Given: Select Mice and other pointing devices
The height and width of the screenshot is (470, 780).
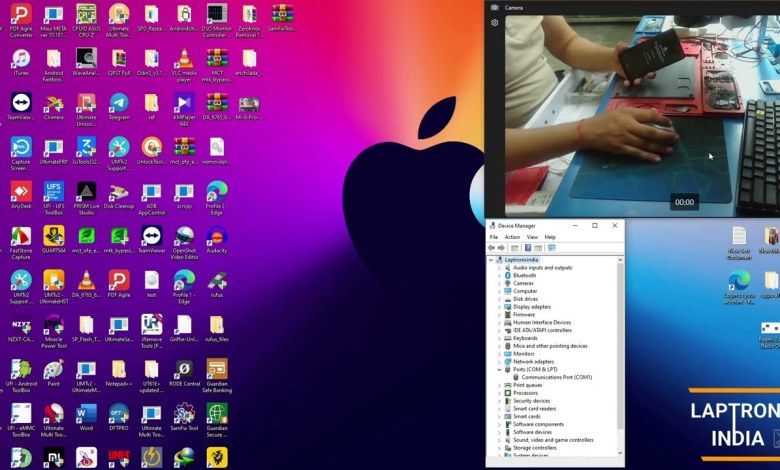Looking at the screenshot, I should pos(550,346).
